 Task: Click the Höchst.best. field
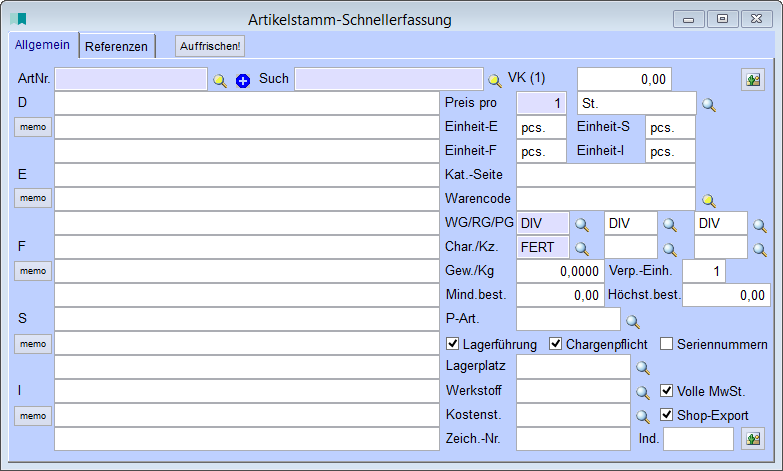(727, 295)
